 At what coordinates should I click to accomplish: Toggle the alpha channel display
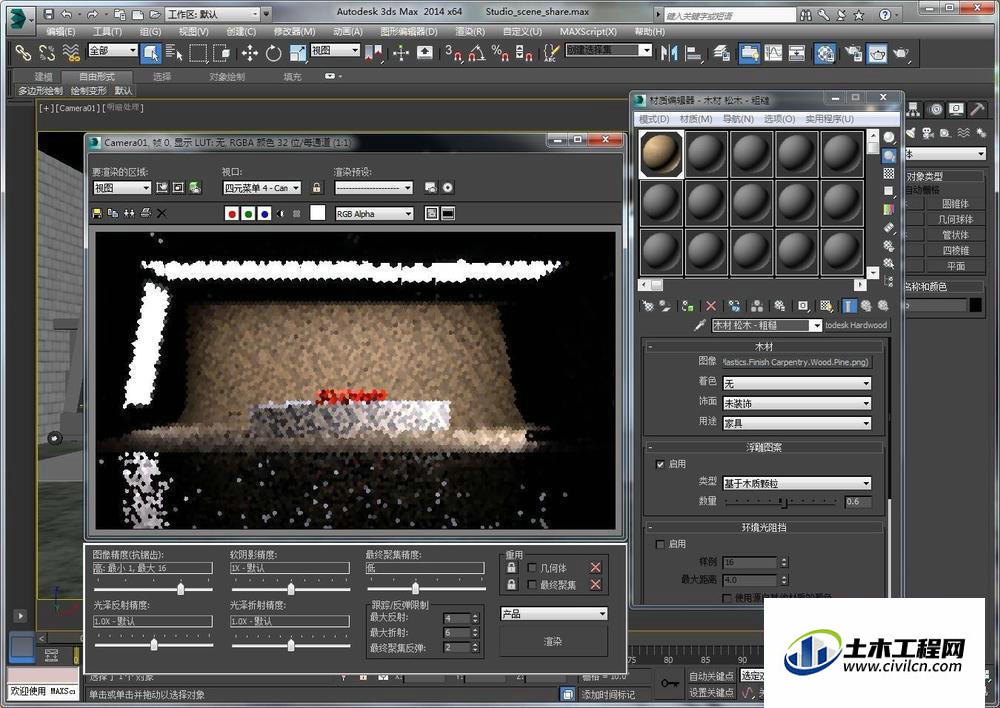click(x=281, y=214)
